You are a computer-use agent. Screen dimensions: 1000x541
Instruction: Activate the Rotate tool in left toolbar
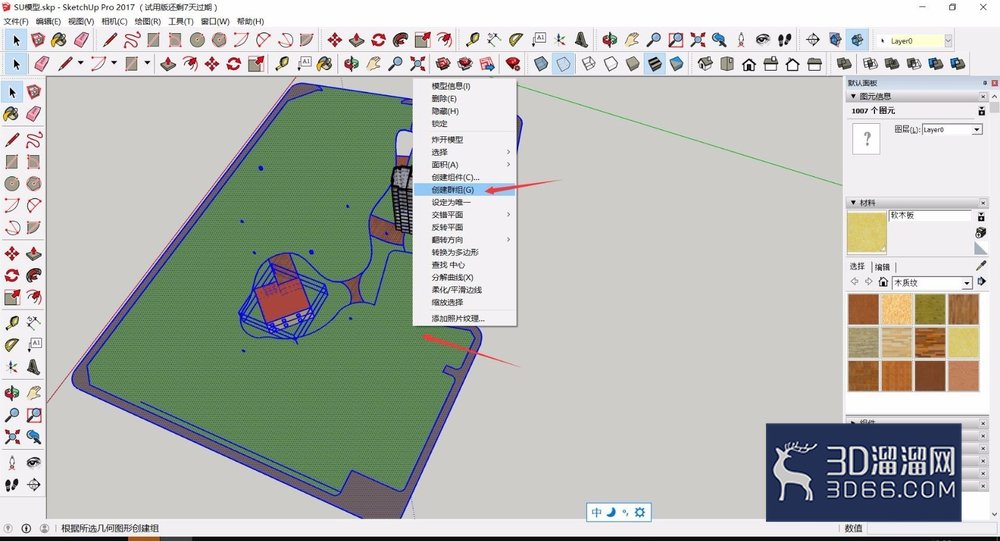(x=11, y=276)
